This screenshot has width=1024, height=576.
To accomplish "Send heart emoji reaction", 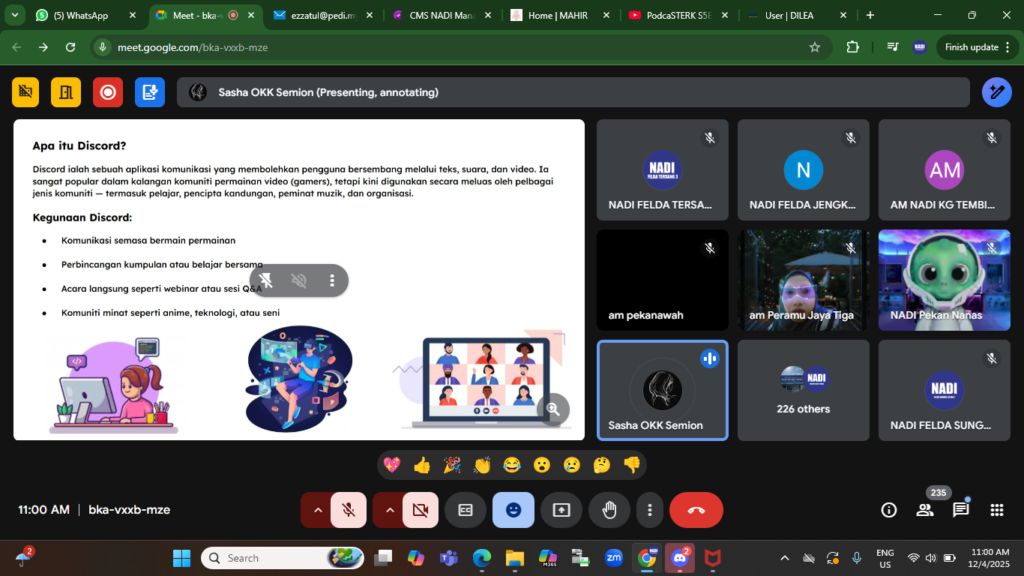I will point(392,465).
